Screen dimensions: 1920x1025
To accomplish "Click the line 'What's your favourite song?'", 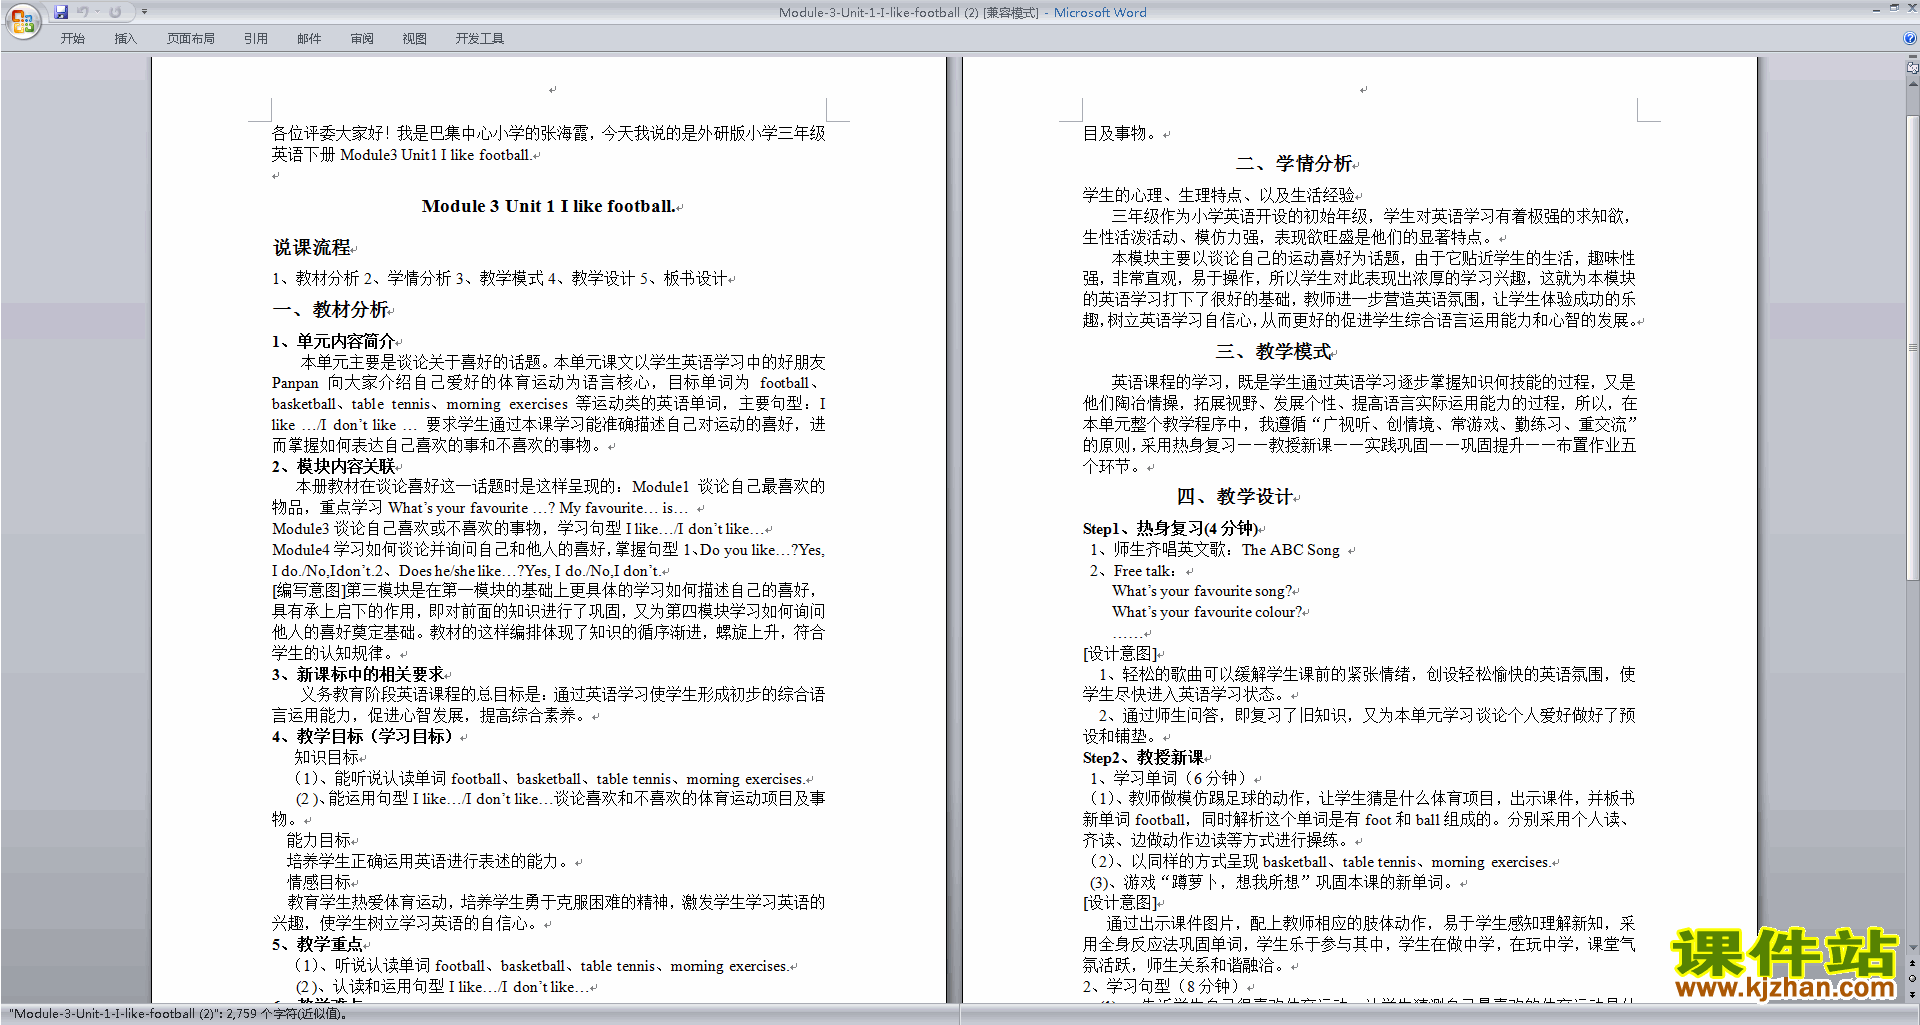I will click(1203, 591).
